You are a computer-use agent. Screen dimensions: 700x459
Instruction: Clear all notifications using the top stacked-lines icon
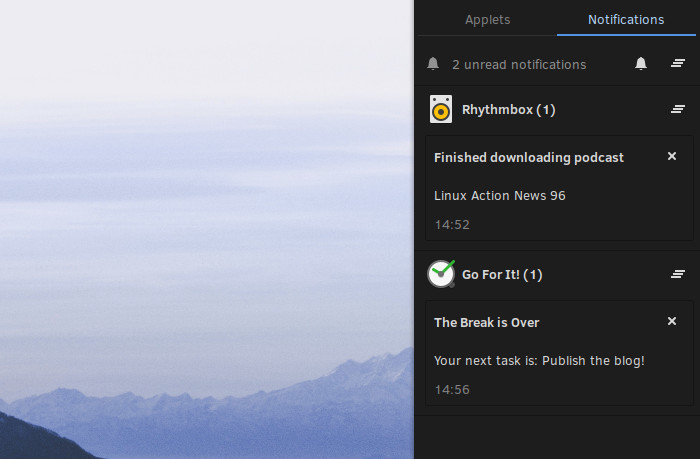pos(678,64)
